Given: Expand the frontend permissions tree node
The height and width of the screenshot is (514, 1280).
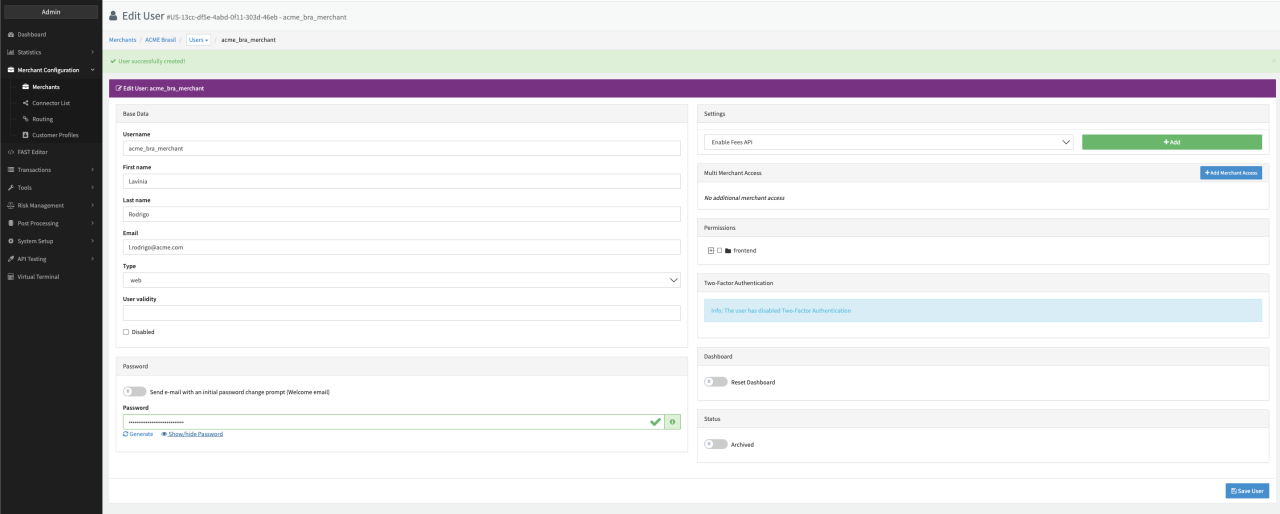Looking at the screenshot, I should [x=710, y=250].
